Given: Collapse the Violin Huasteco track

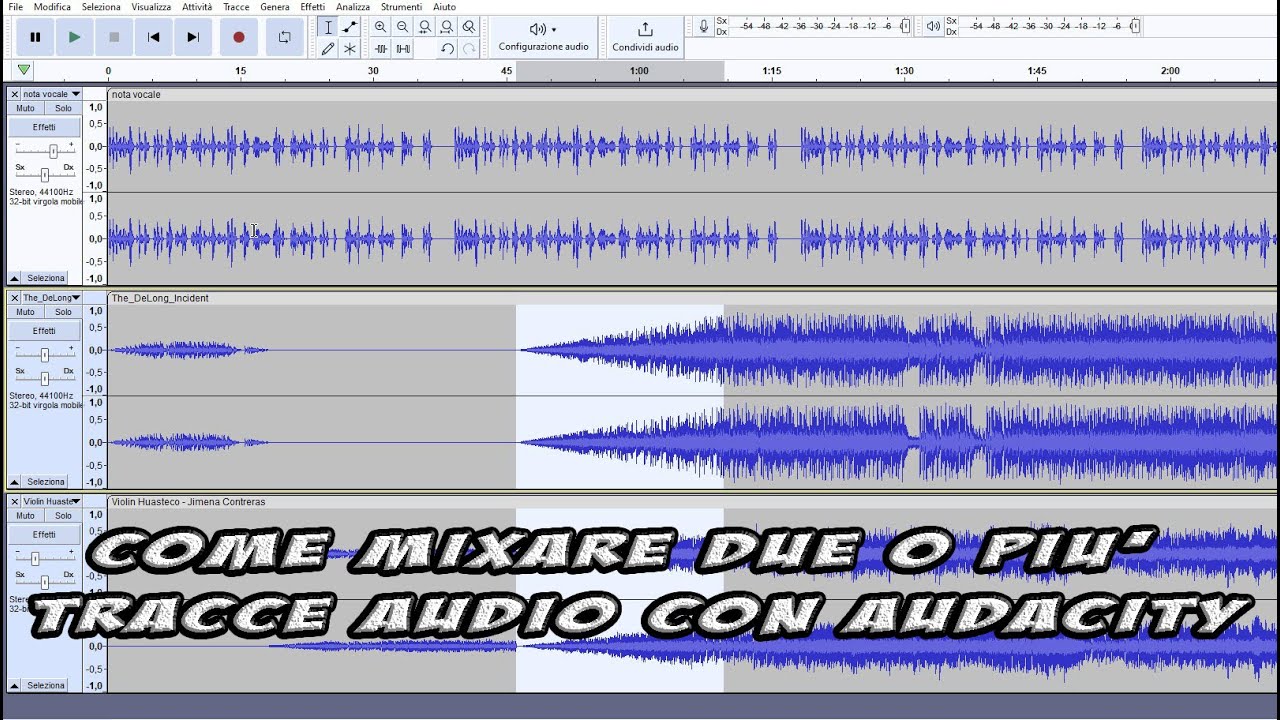Looking at the screenshot, I should point(15,686).
